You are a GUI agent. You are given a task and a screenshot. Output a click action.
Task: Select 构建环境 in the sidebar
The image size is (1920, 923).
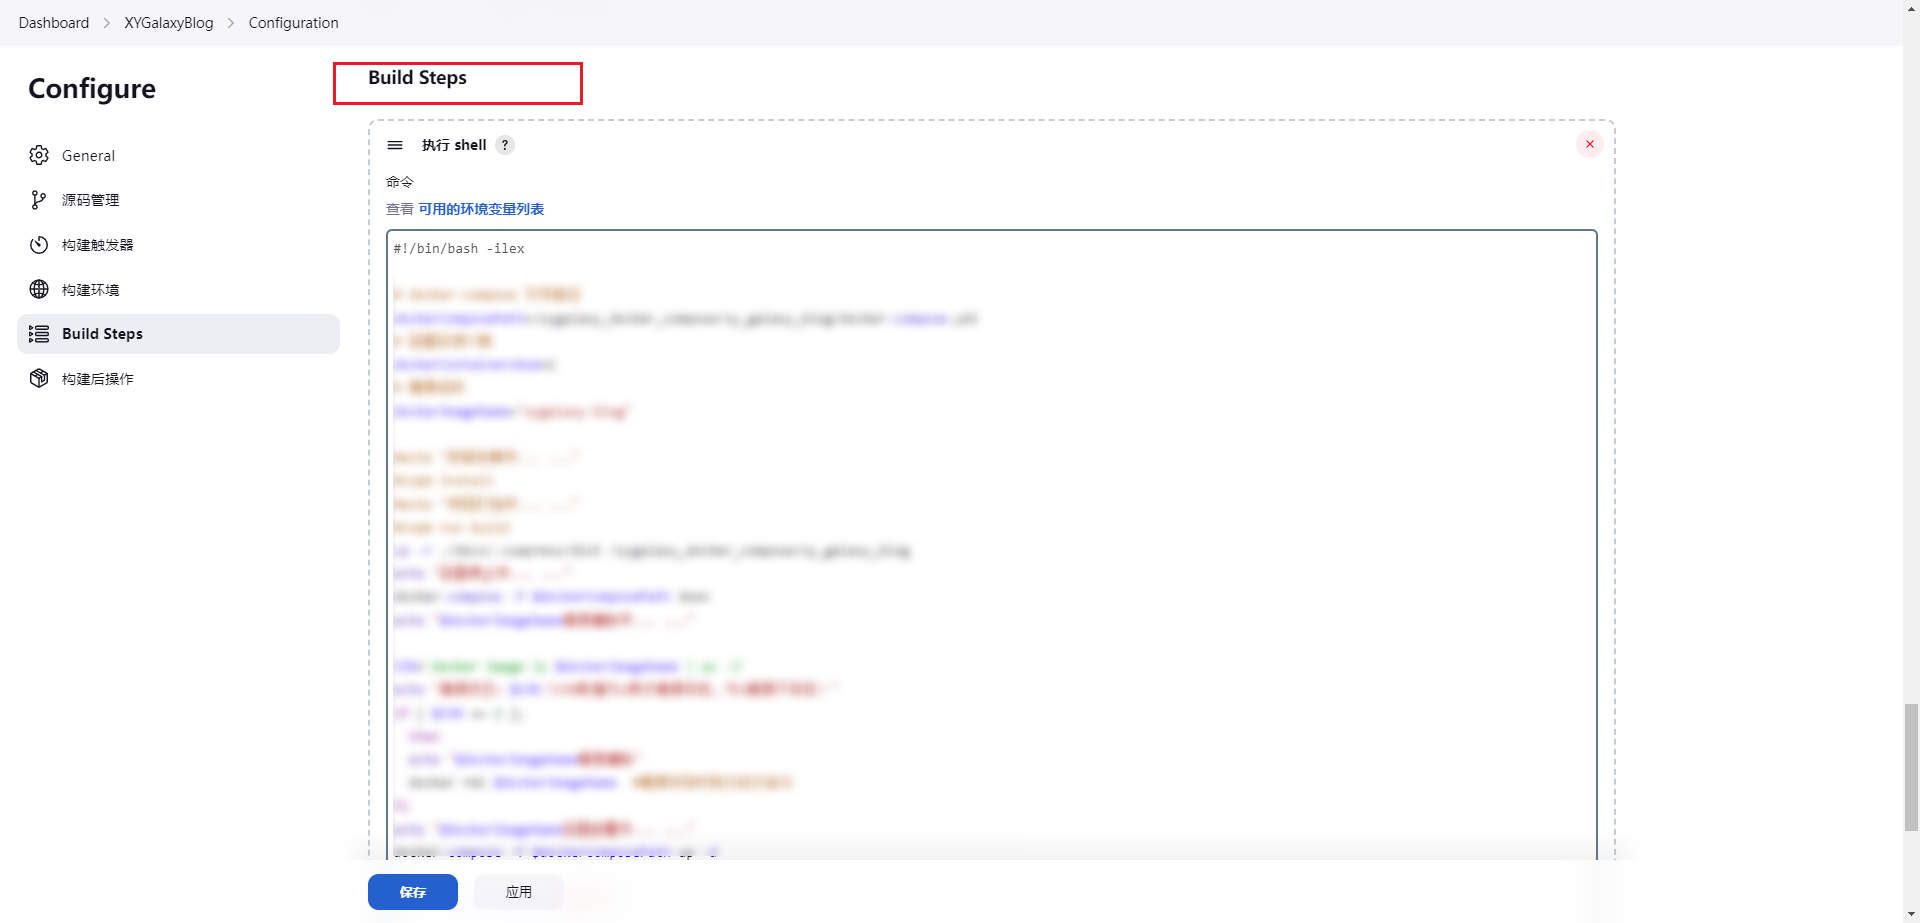(x=90, y=290)
